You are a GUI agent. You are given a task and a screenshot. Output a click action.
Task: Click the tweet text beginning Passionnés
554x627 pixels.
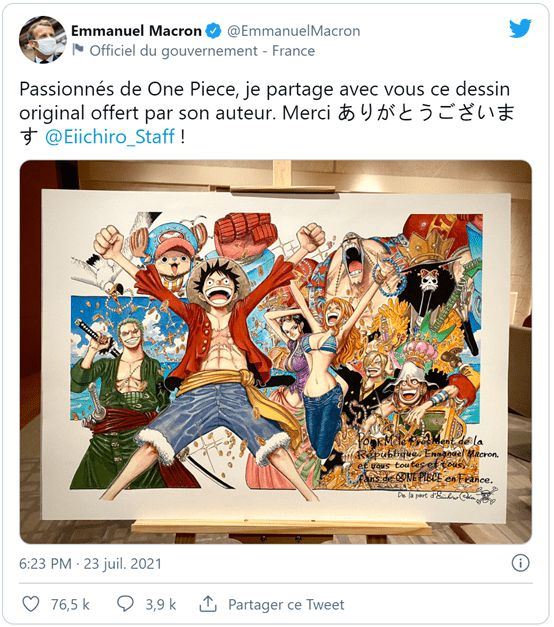coord(266,113)
